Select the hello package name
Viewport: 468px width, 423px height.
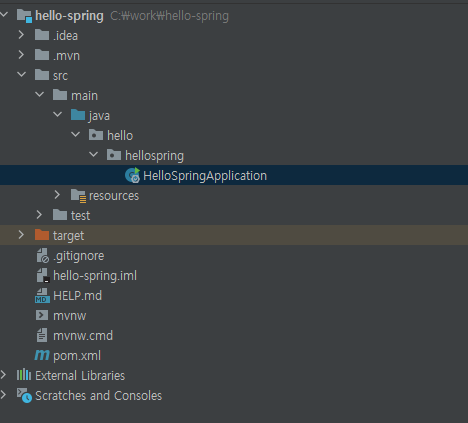[x=120, y=135]
